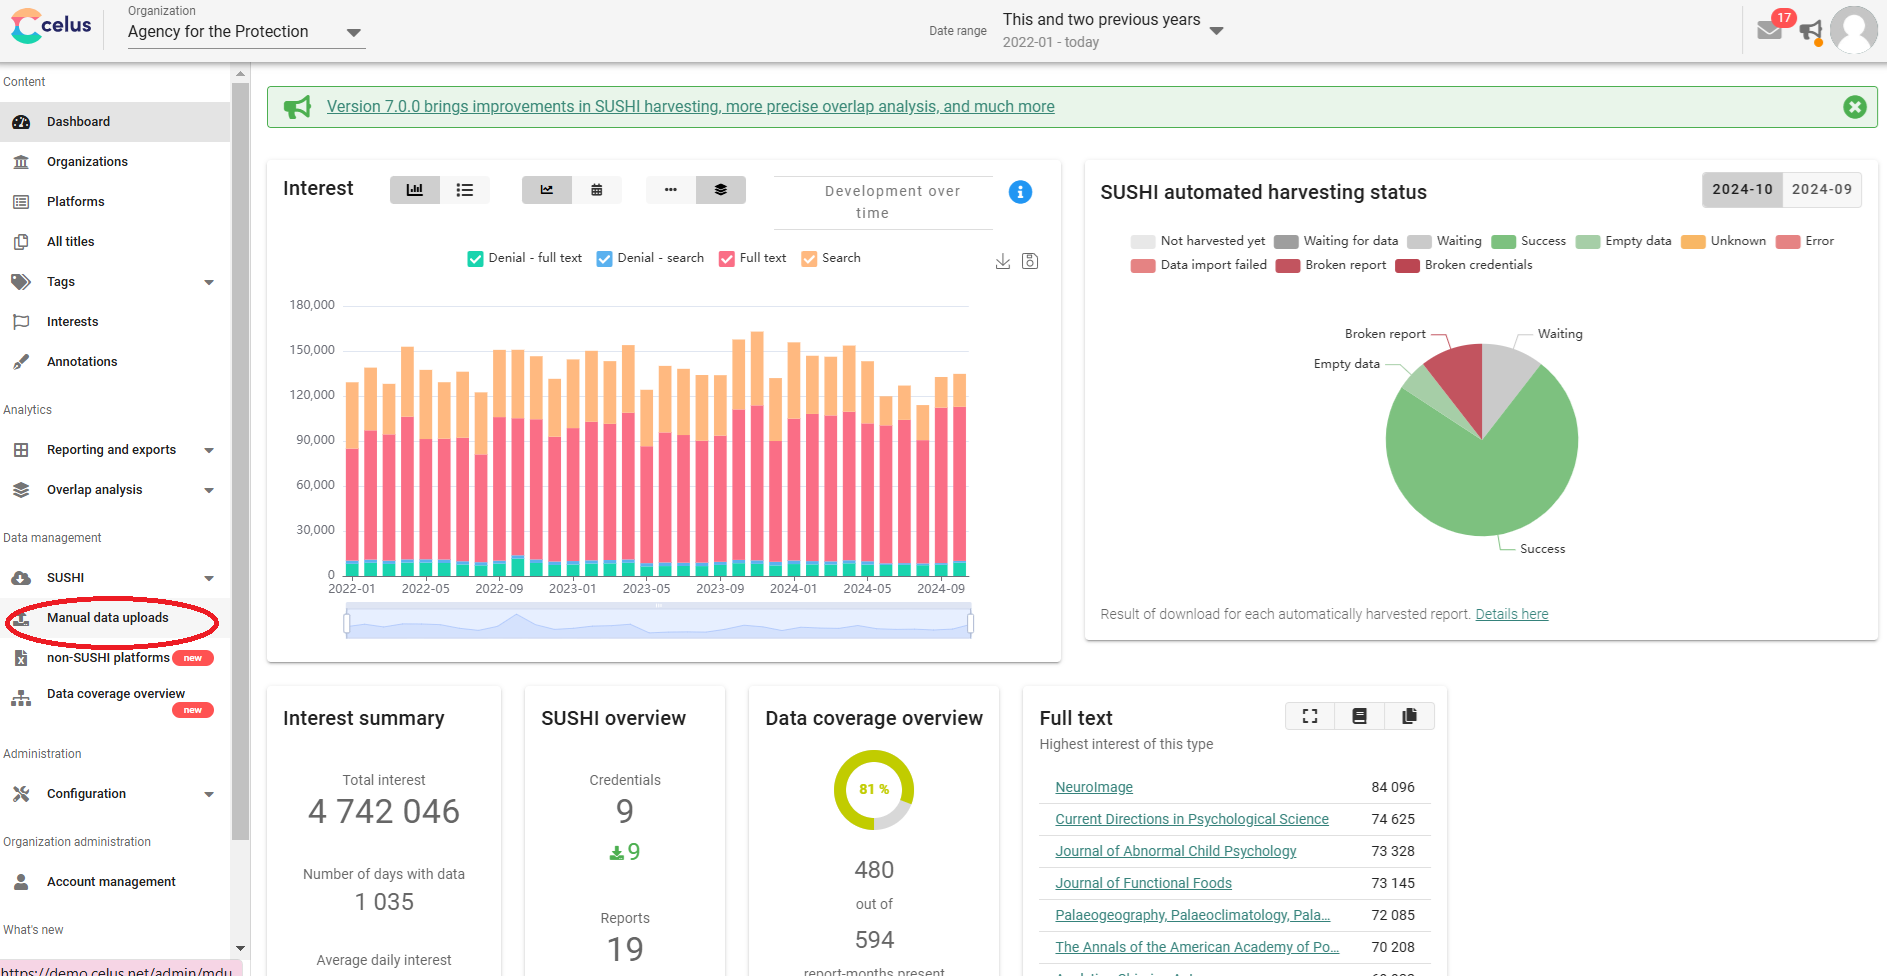Download the Interest chart data
Viewport: 1887px width, 976px height.
pos(1003,261)
